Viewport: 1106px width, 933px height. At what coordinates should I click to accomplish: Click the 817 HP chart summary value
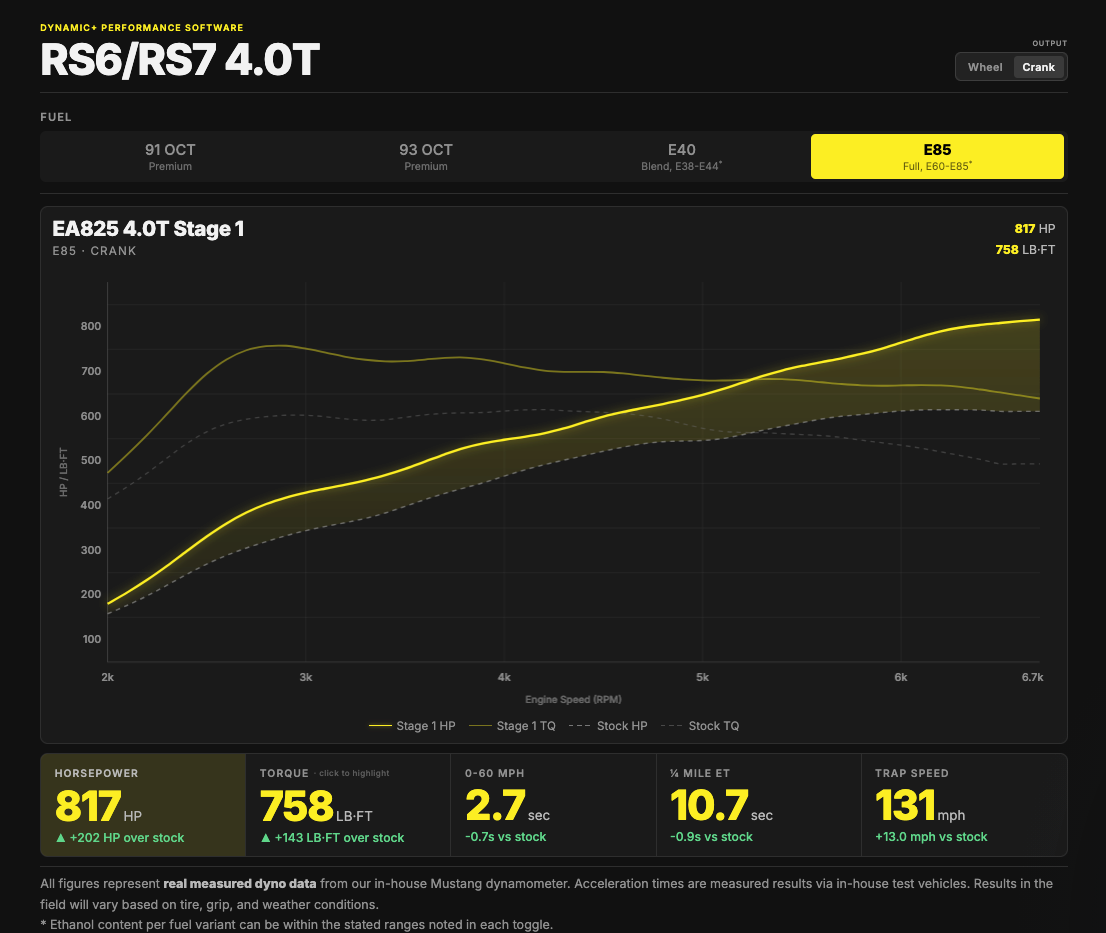tap(1035, 228)
